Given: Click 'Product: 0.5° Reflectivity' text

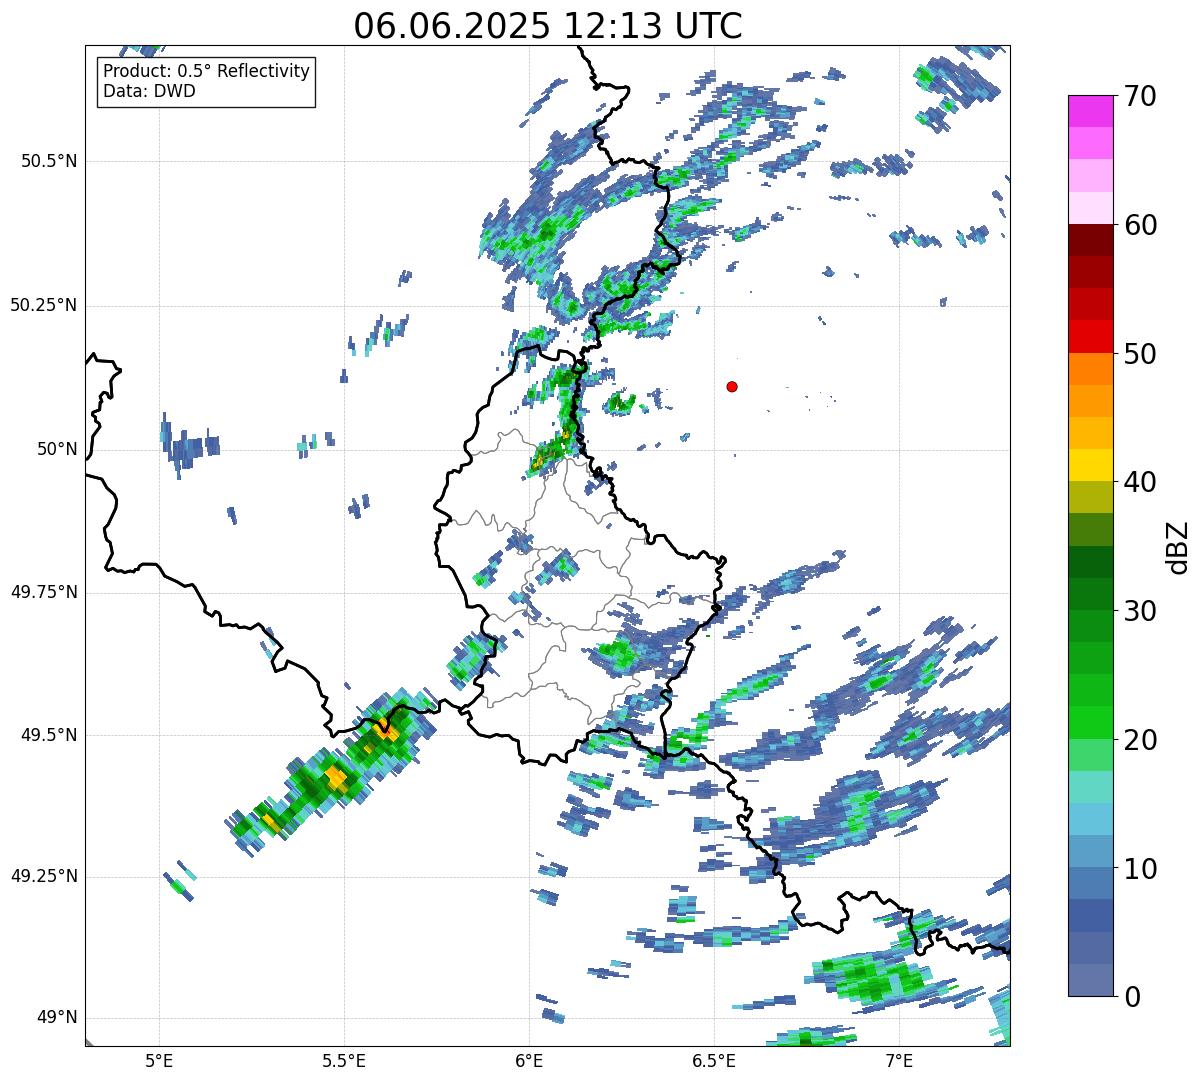Looking at the screenshot, I should [x=206, y=72].
